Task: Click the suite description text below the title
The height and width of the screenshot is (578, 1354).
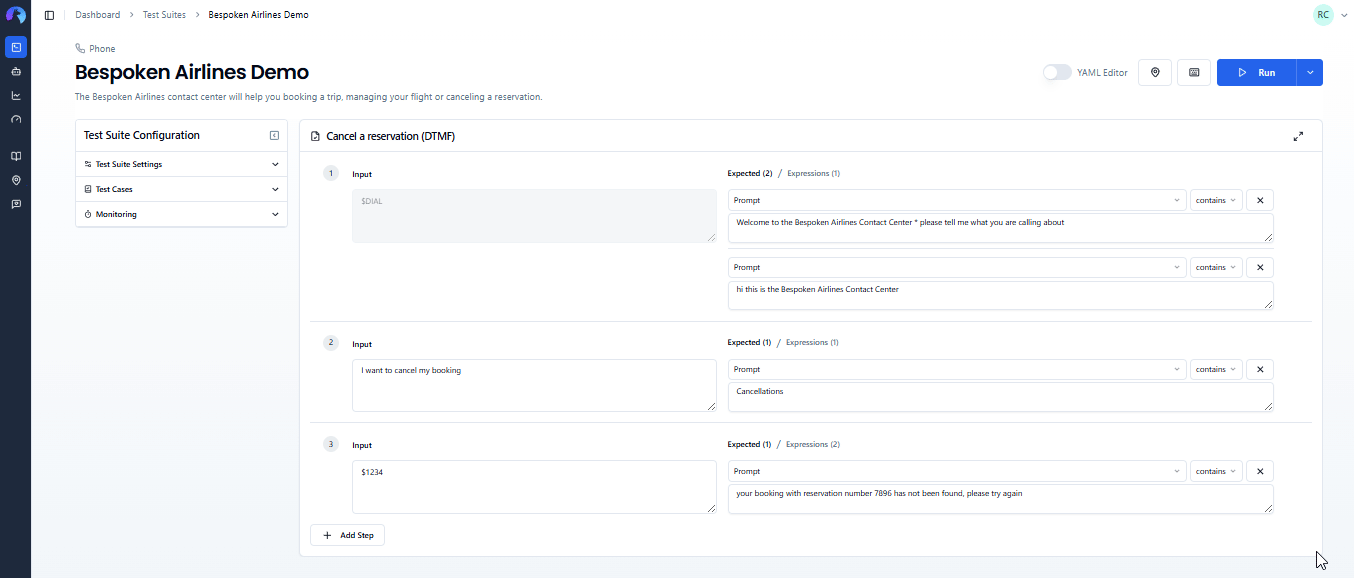Action: coord(308,97)
